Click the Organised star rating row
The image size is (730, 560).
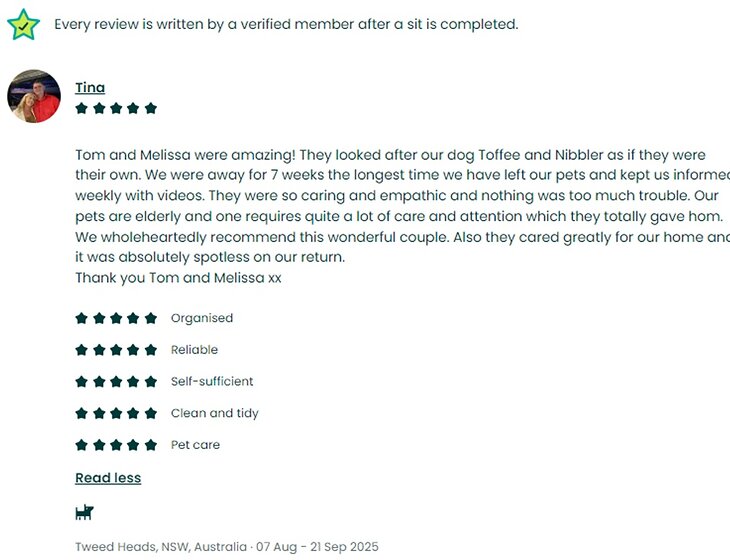click(116, 319)
